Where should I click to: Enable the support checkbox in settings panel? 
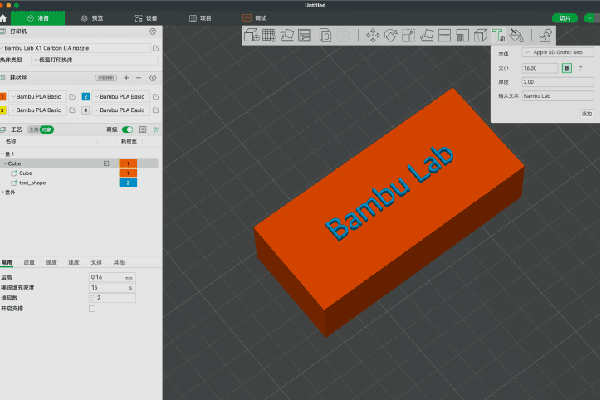click(92, 308)
